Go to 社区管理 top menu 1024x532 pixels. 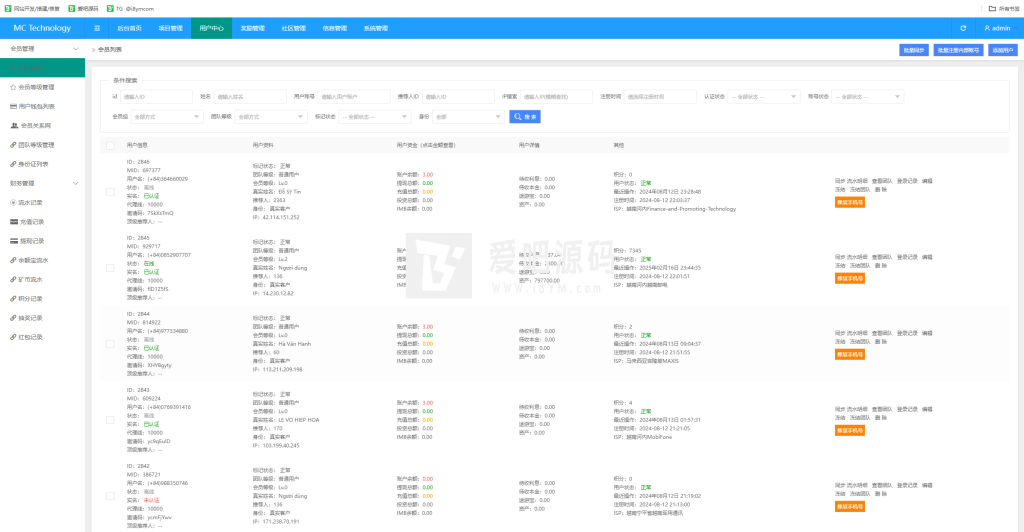294,28
